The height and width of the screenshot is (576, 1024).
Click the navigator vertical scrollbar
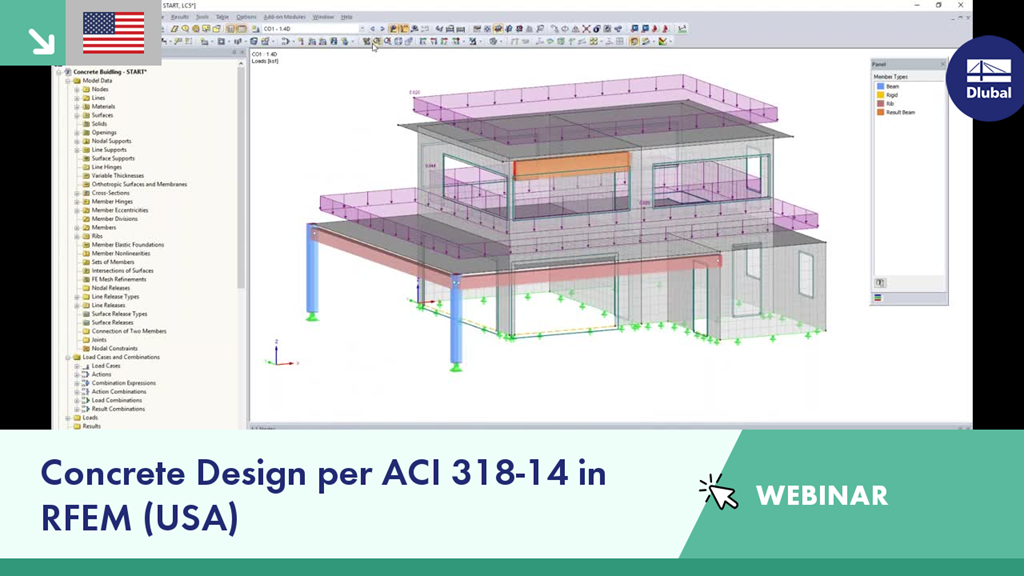pos(241,176)
